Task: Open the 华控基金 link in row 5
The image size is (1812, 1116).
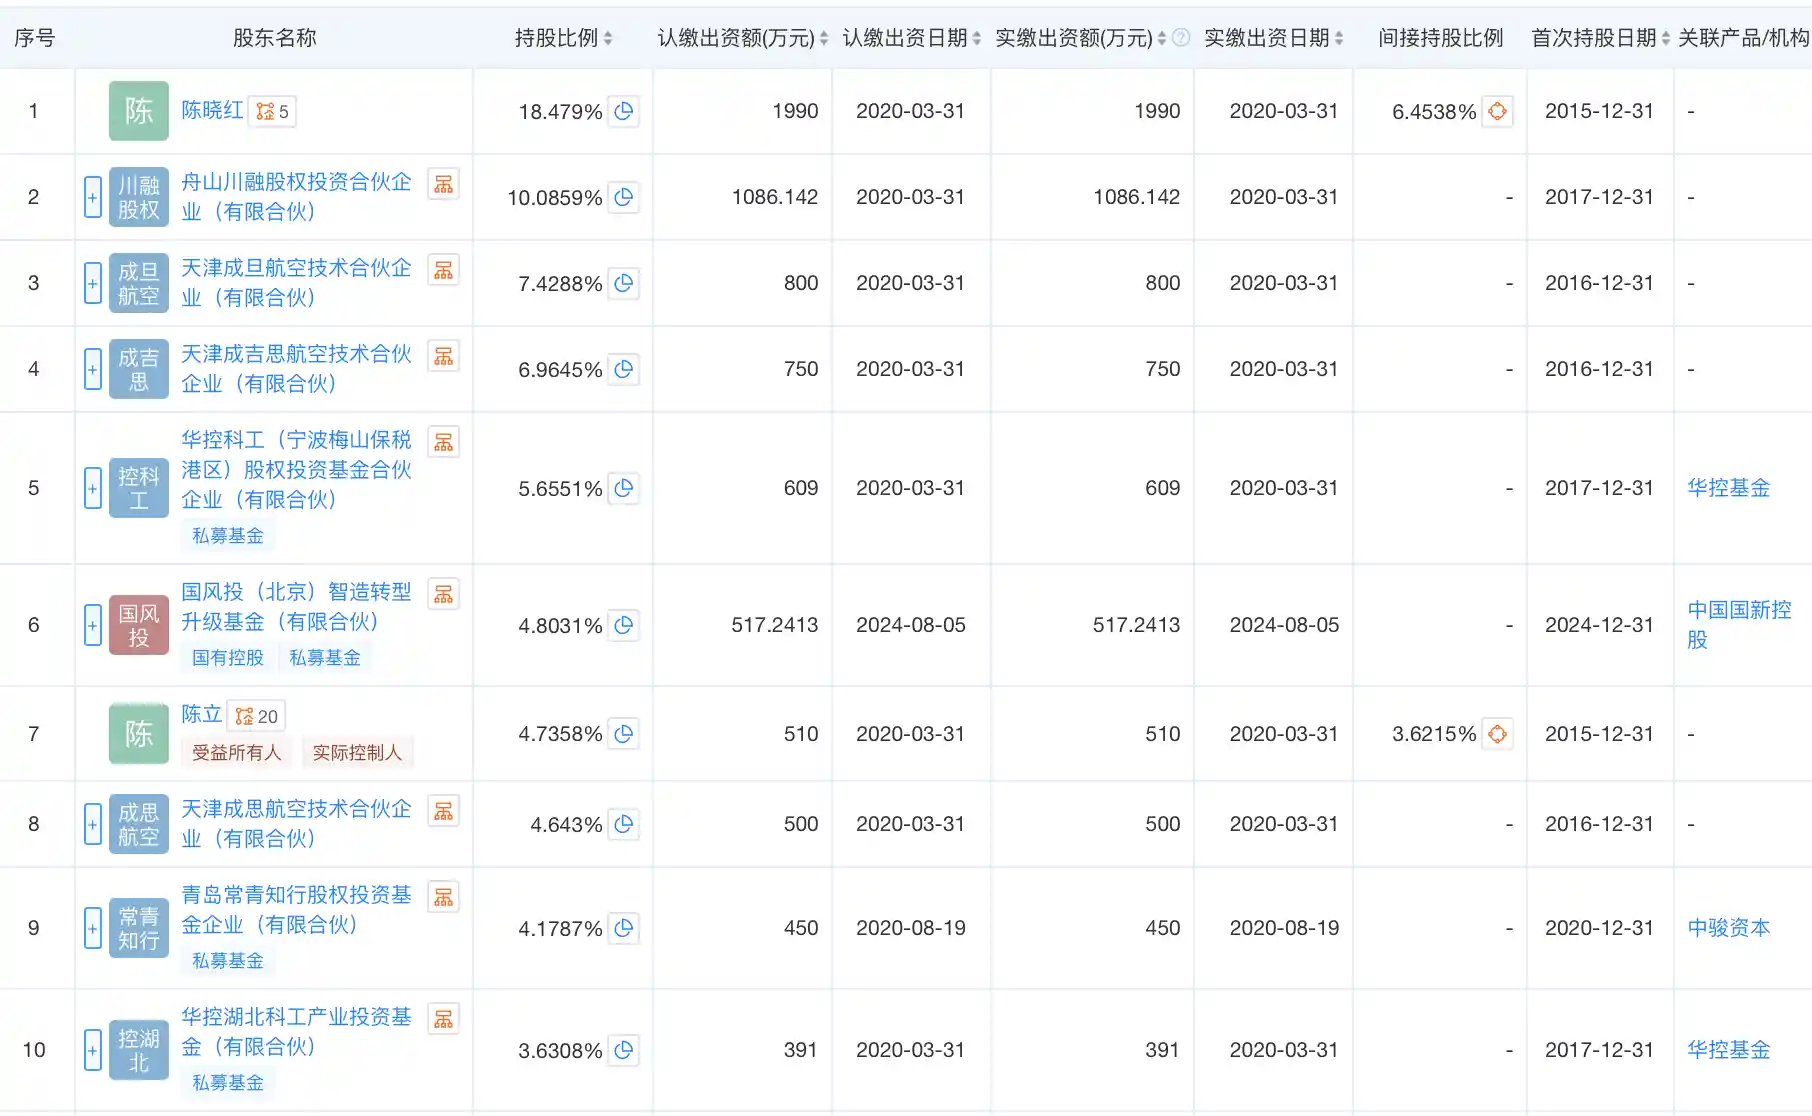Action: [1729, 488]
